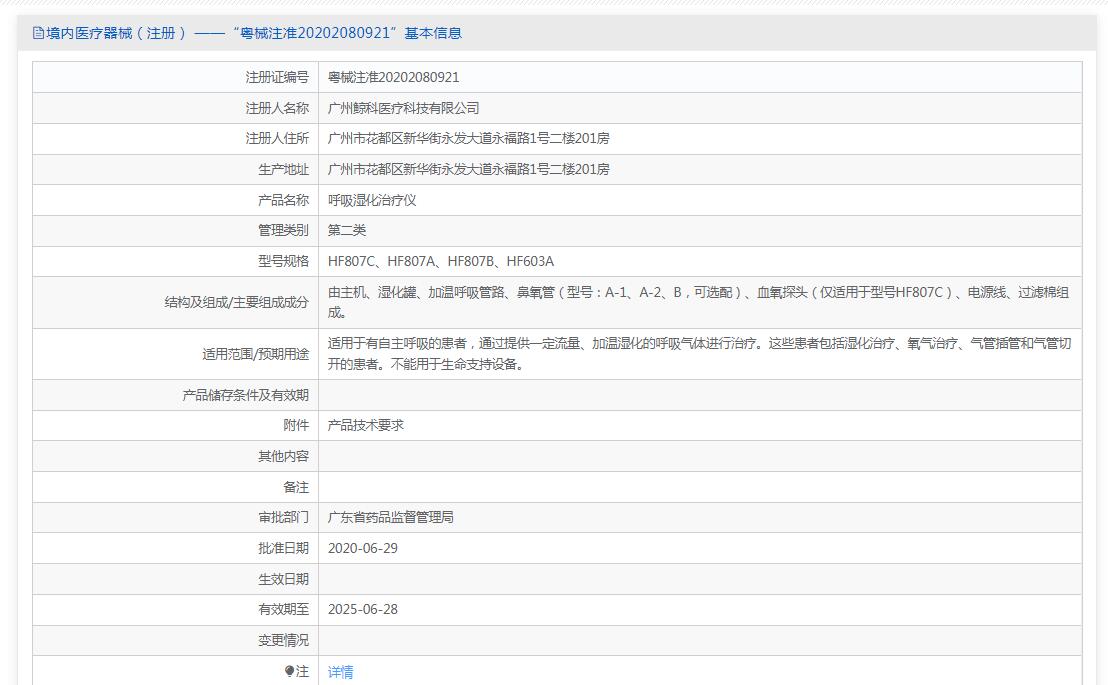Select the value 粤械注准20202080921 in the table
The width and height of the screenshot is (1108, 685).
(x=394, y=77)
